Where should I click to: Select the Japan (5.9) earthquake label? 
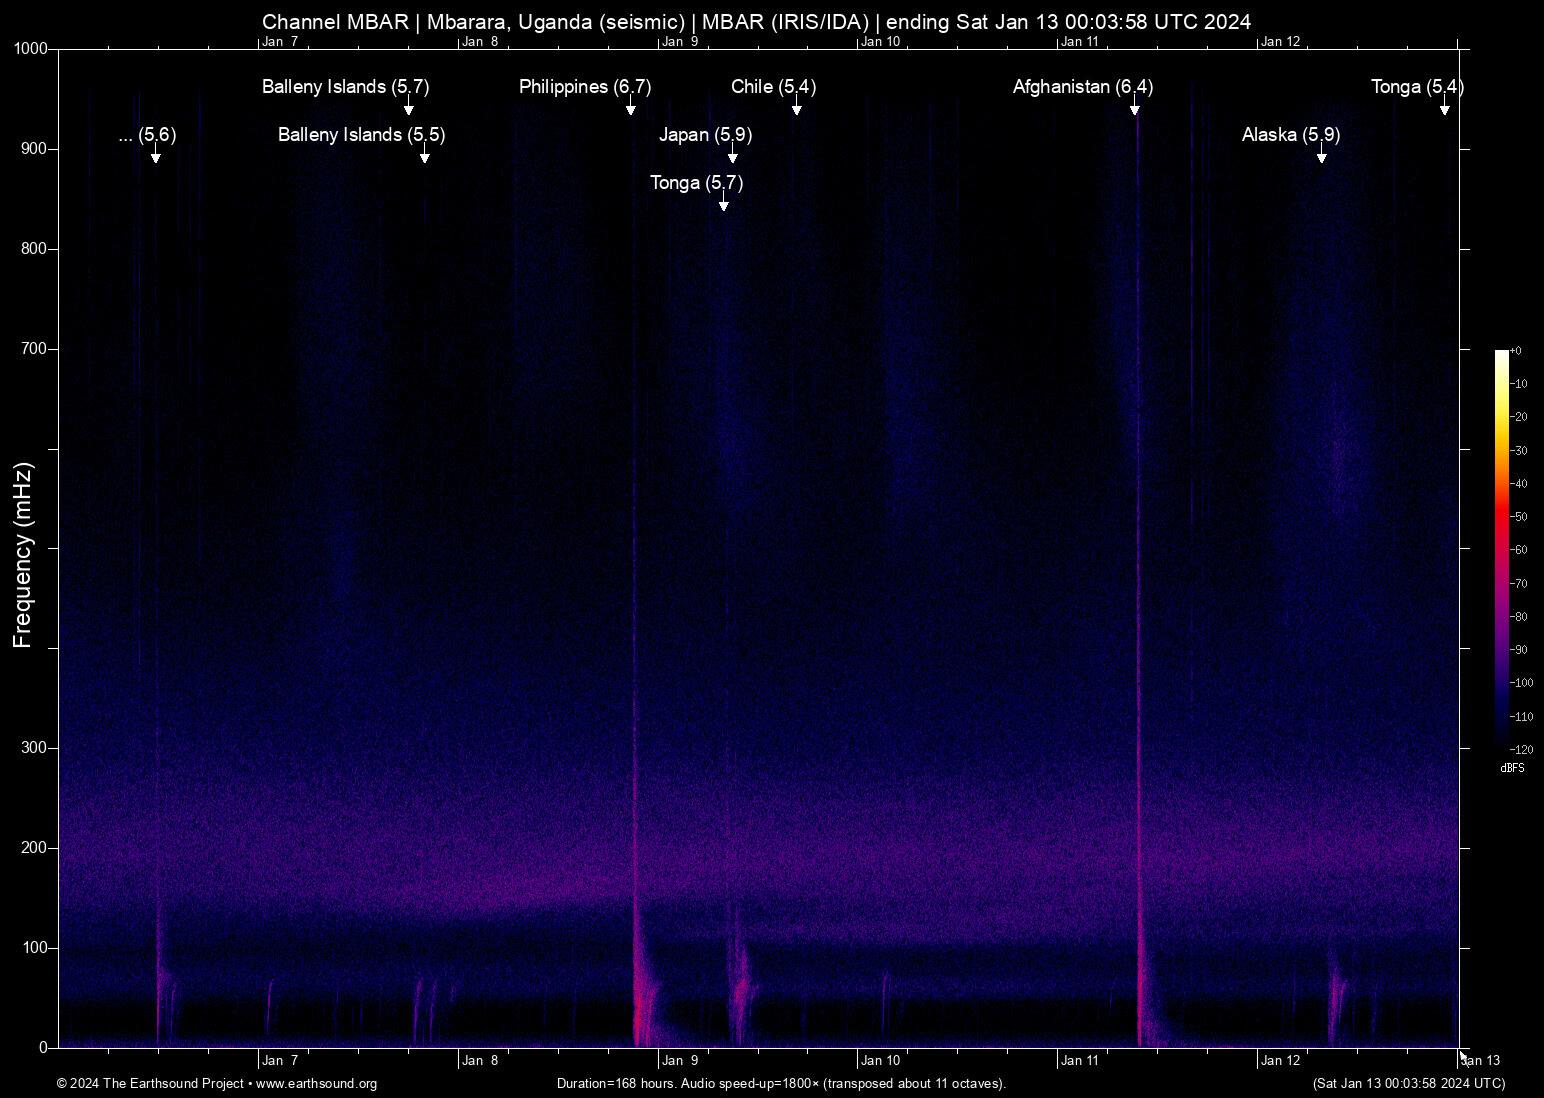click(705, 135)
